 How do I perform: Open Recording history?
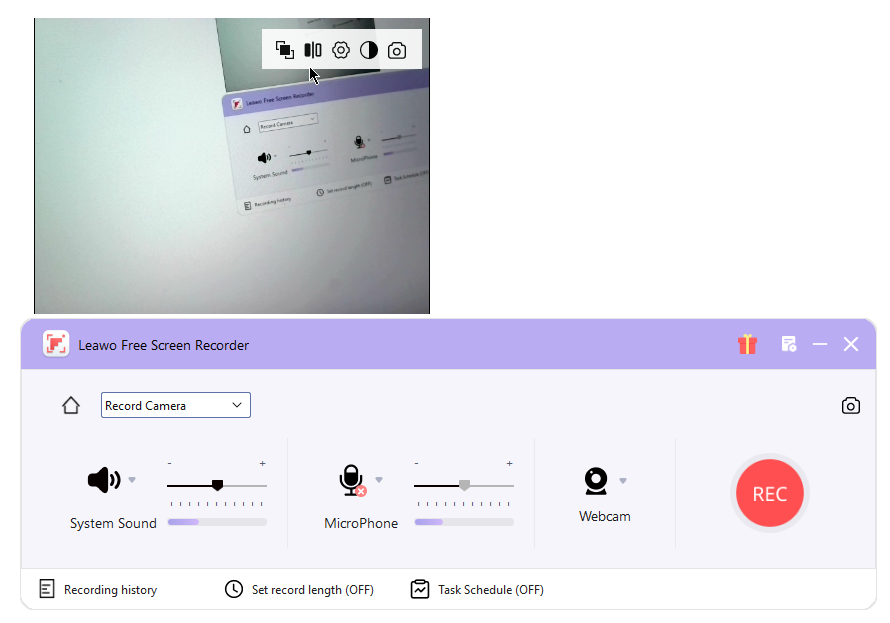98,590
